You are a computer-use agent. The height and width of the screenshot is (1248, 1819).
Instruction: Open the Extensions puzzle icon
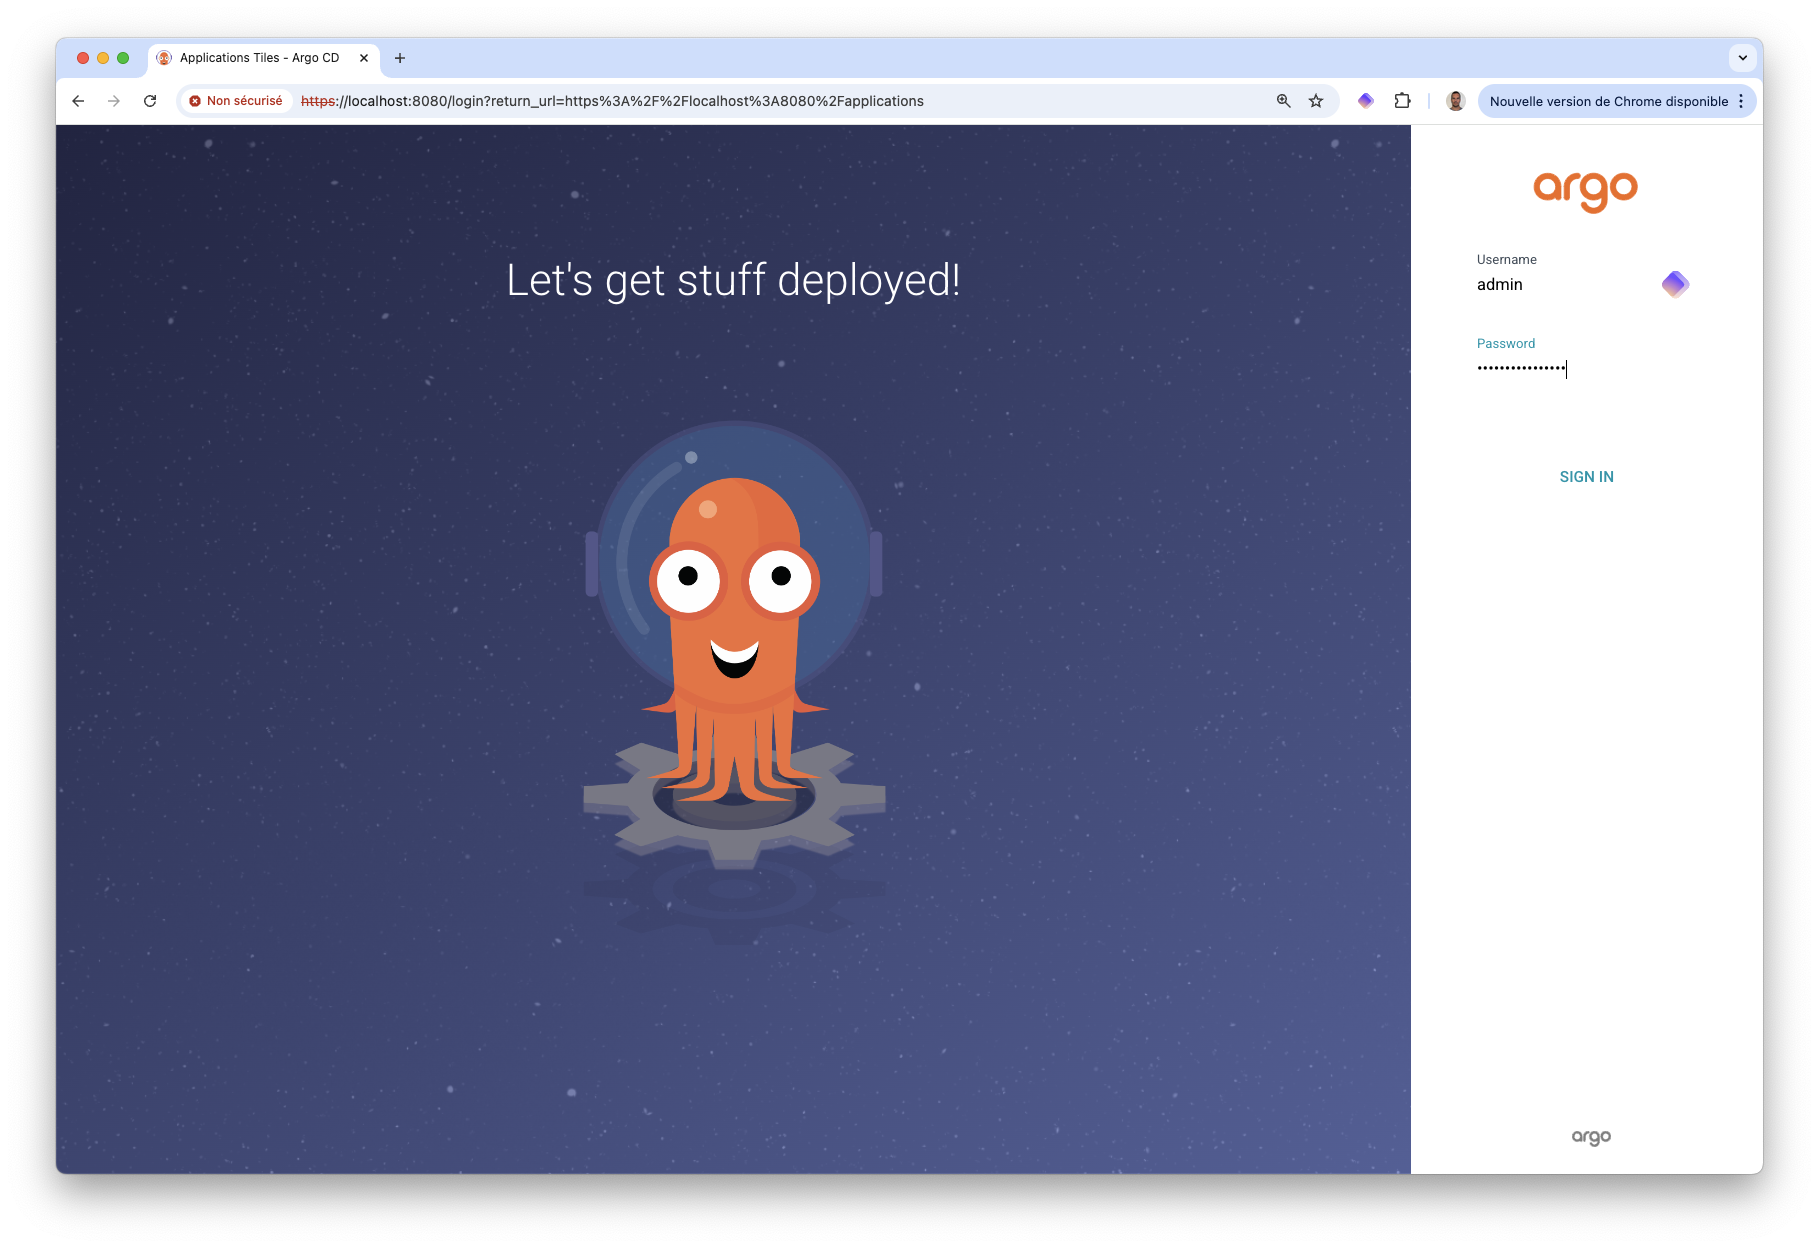[x=1402, y=101]
